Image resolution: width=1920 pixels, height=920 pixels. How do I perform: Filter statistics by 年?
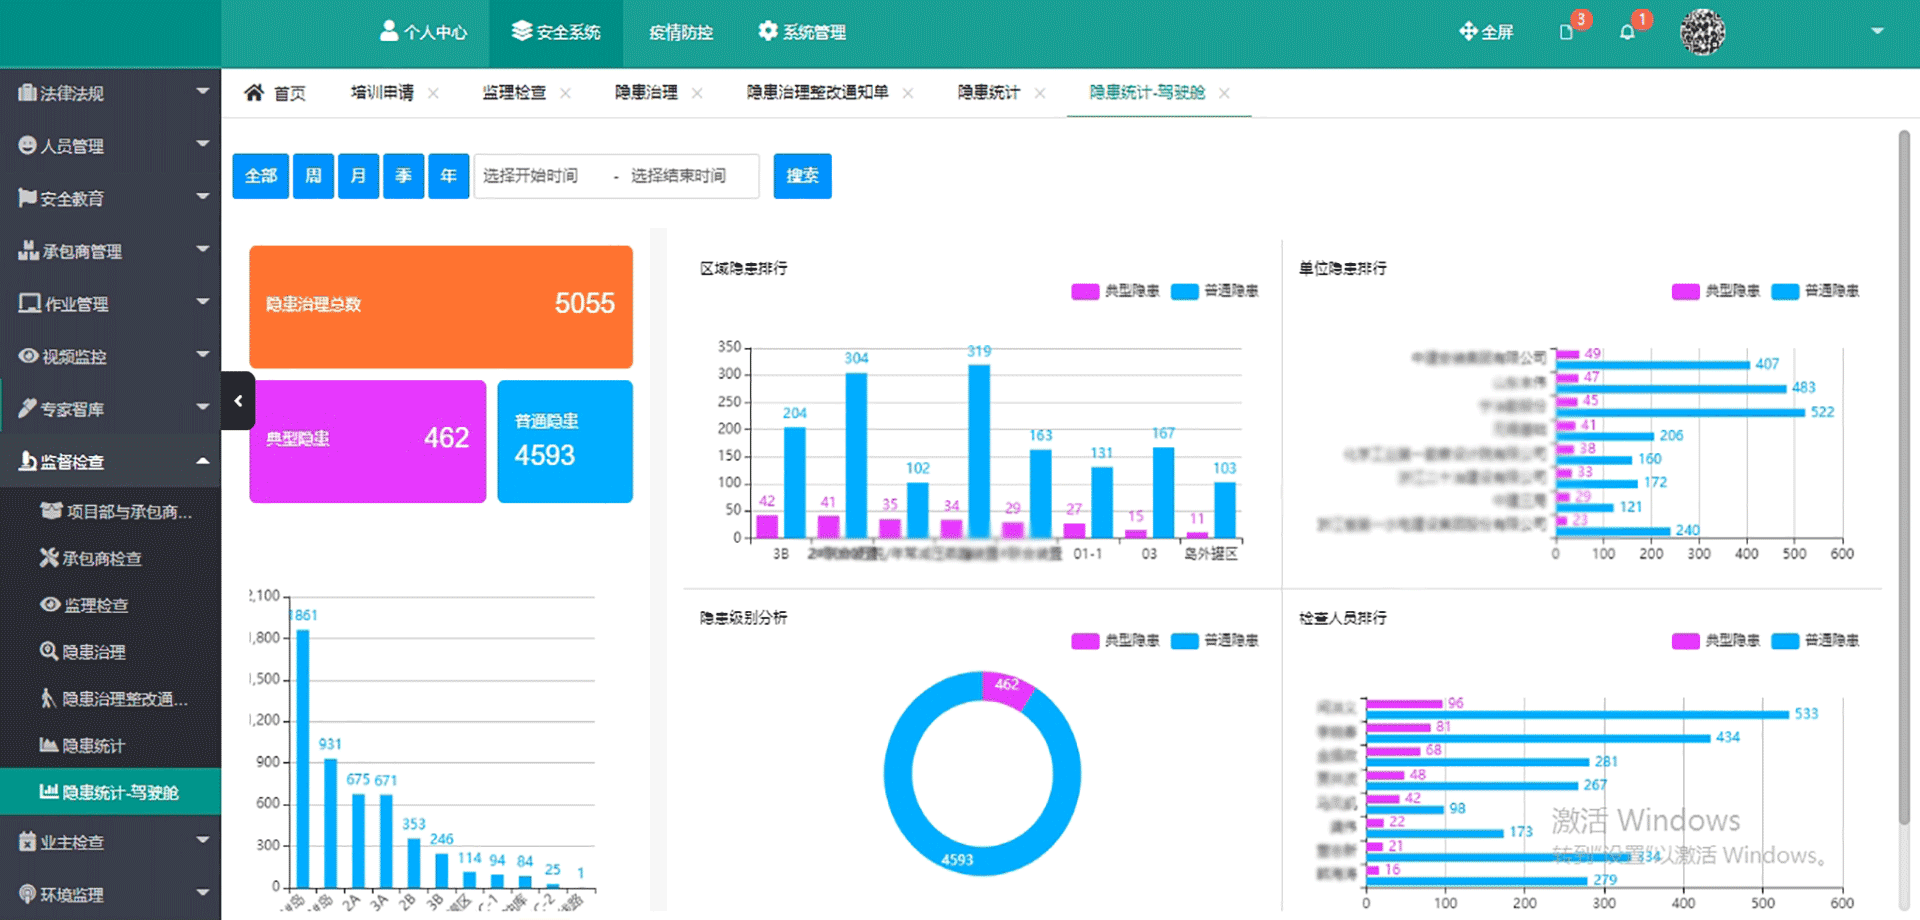tap(449, 176)
